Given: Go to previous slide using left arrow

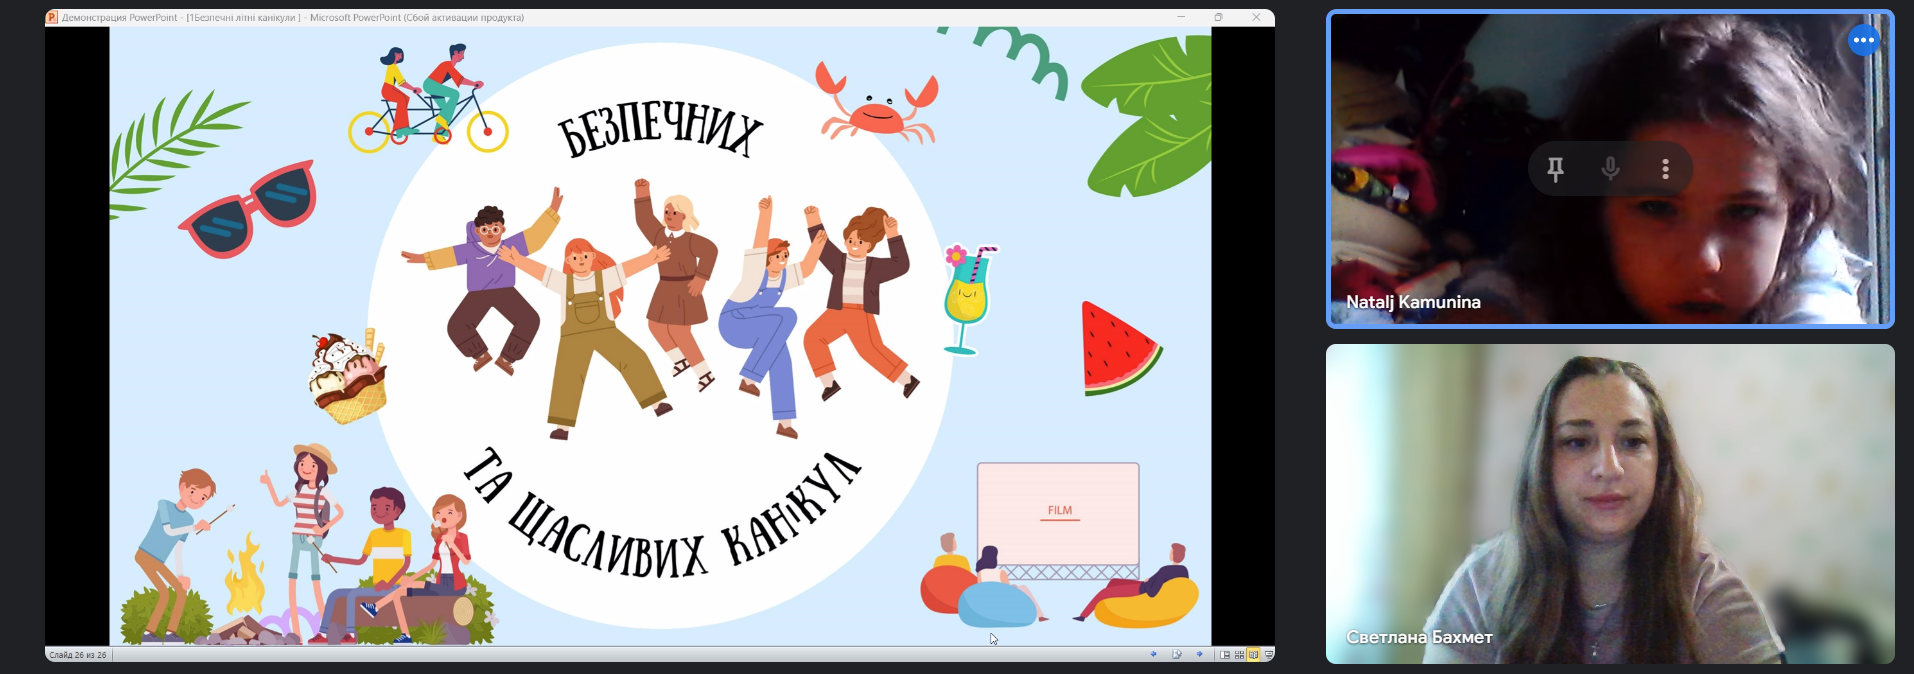Looking at the screenshot, I should point(1153,655).
